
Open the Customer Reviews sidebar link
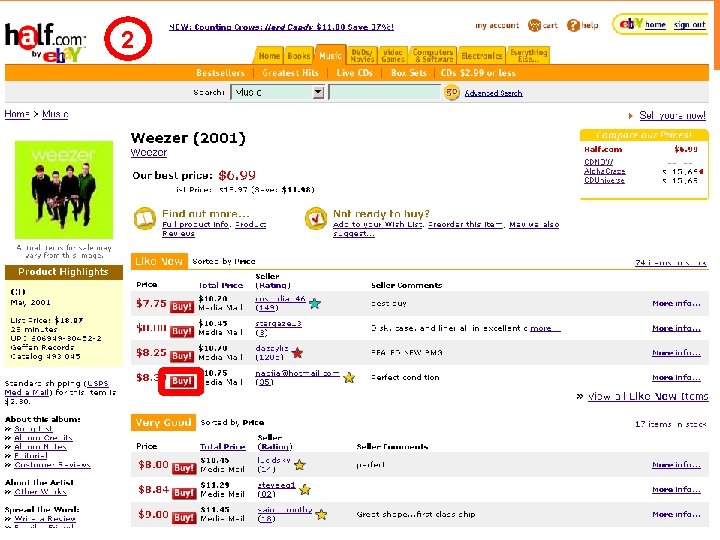point(52,465)
